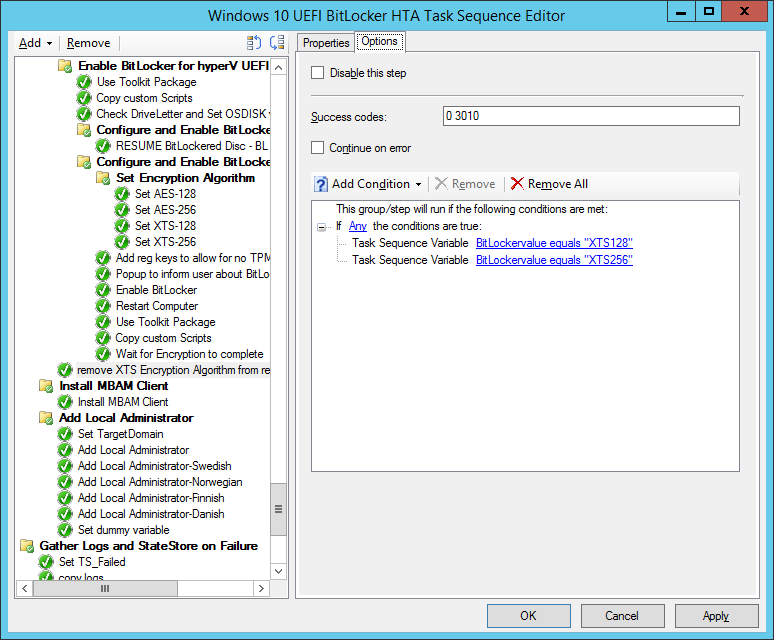The width and height of the screenshot is (774, 640).
Task: Click the horizontal scroll left arrow
Action: point(25,588)
